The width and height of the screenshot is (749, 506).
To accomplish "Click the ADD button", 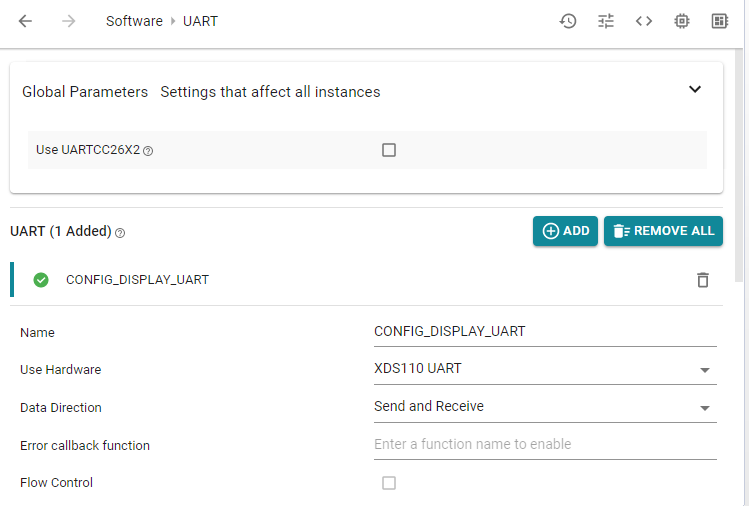I will 565,231.
